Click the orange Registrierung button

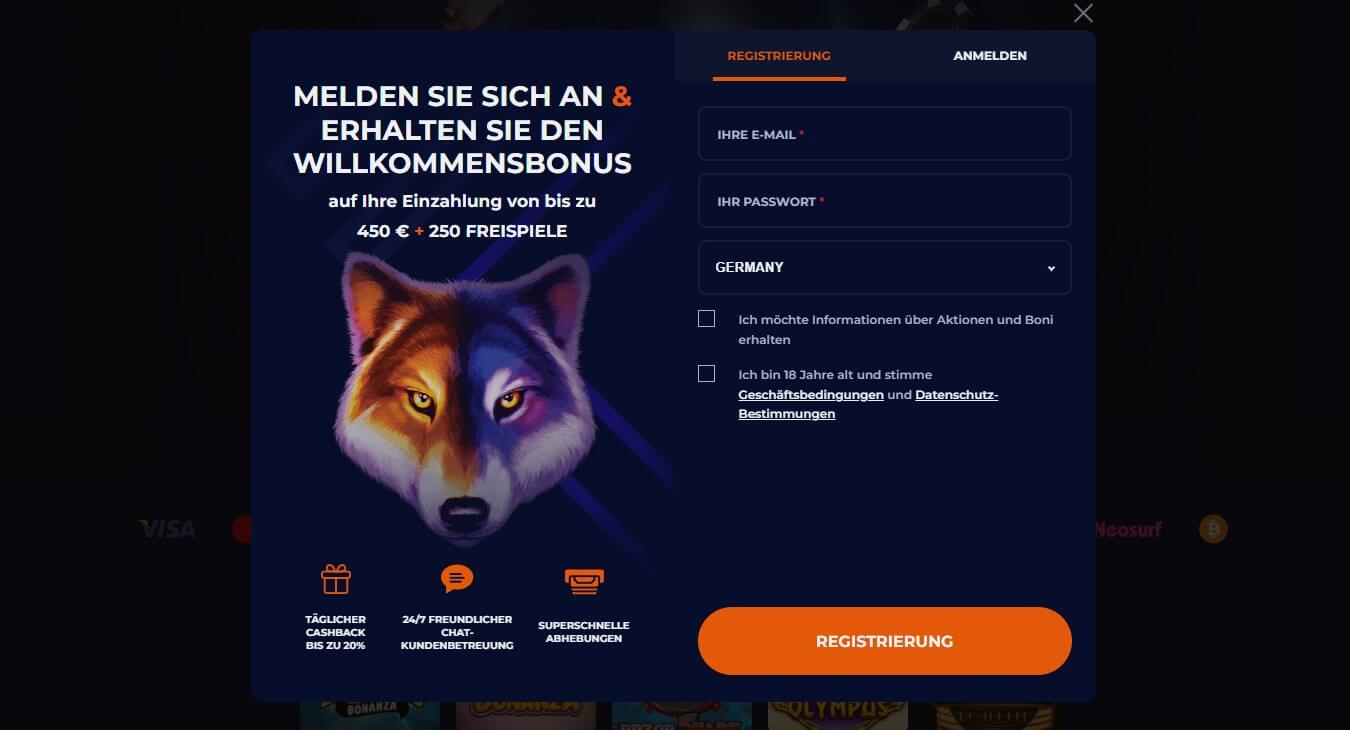(885, 641)
